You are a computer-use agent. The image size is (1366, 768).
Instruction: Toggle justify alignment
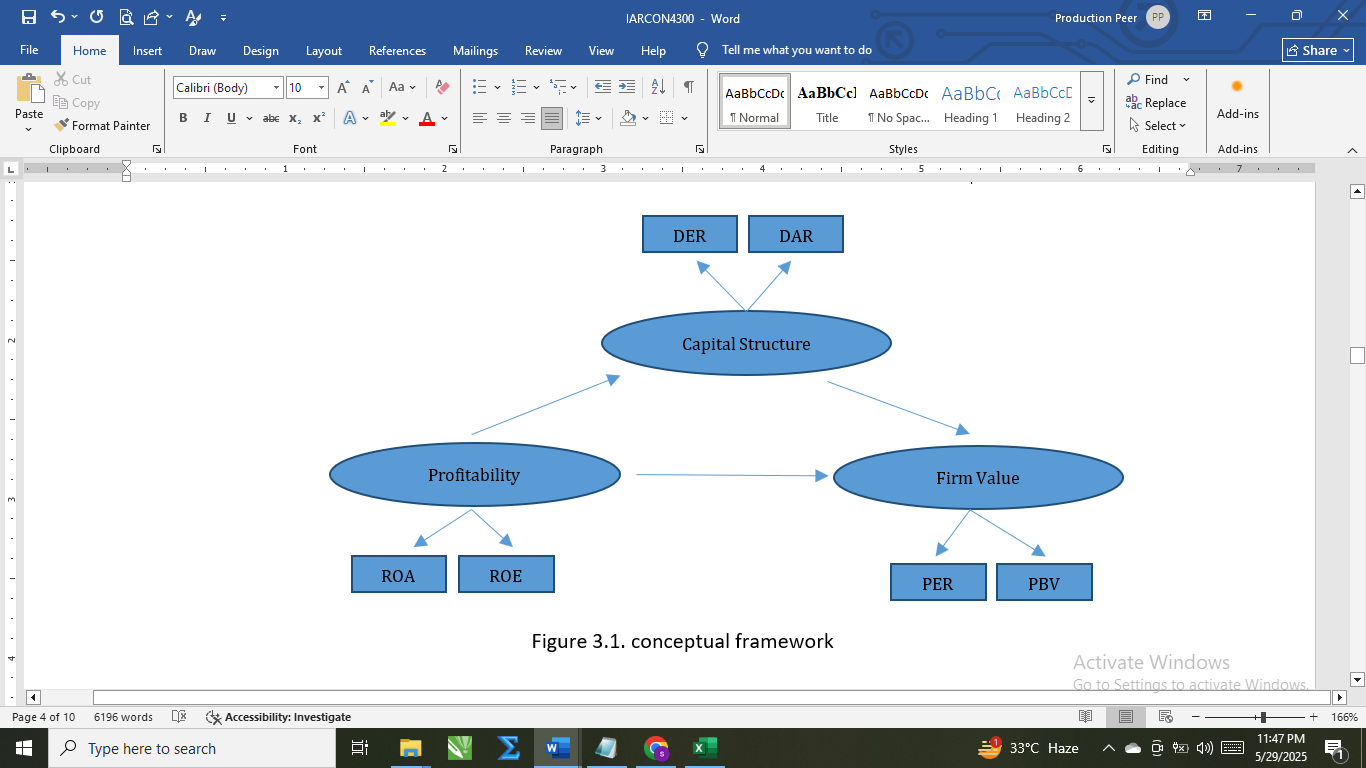[x=552, y=118]
